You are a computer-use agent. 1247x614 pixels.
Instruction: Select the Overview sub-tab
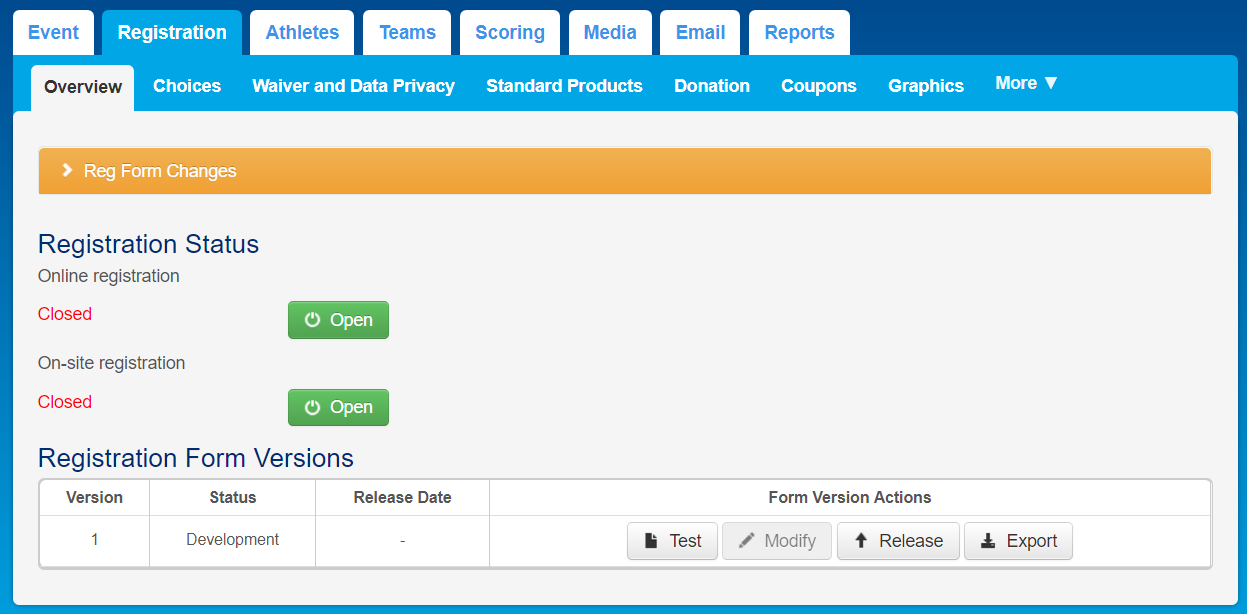(x=83, y=87)
